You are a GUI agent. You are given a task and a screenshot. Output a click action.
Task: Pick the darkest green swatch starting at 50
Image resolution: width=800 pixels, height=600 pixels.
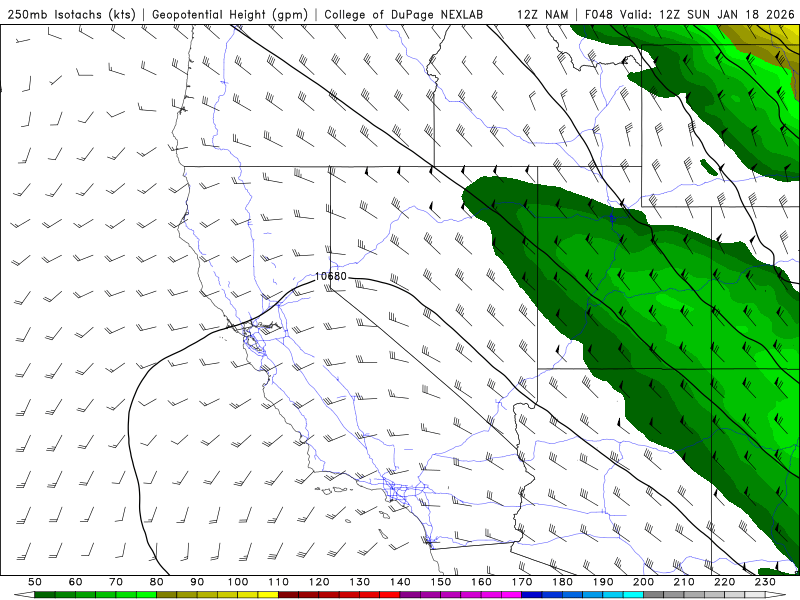[x=45, y=594]
